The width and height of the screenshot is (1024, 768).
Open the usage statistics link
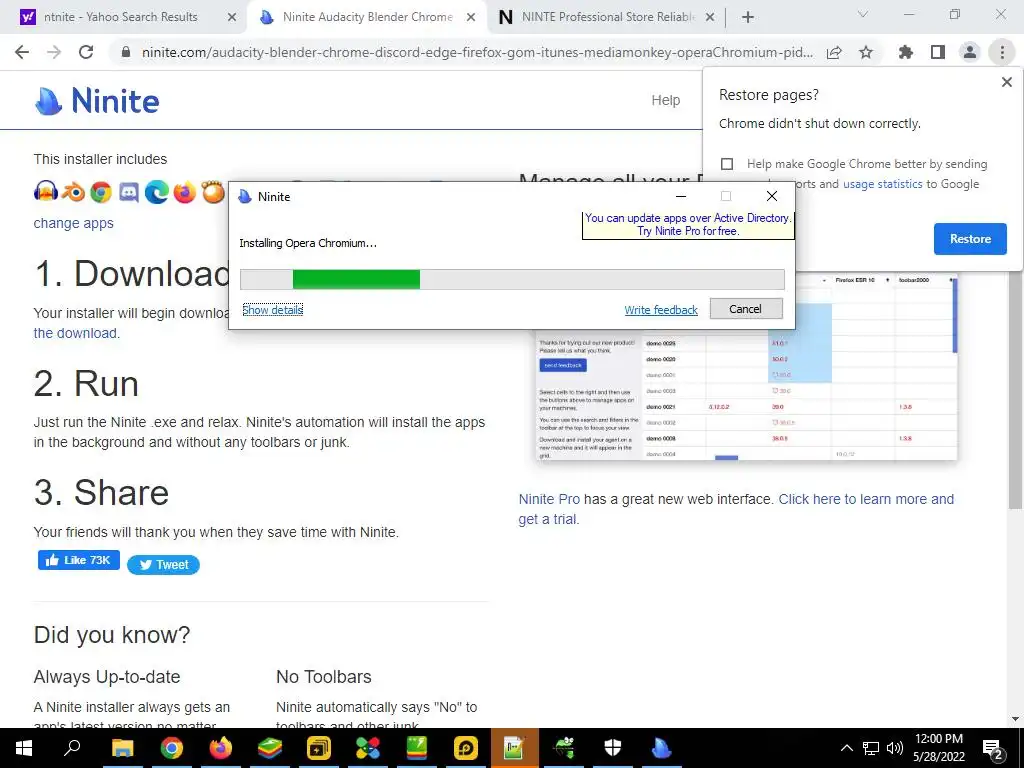(882, 184)
